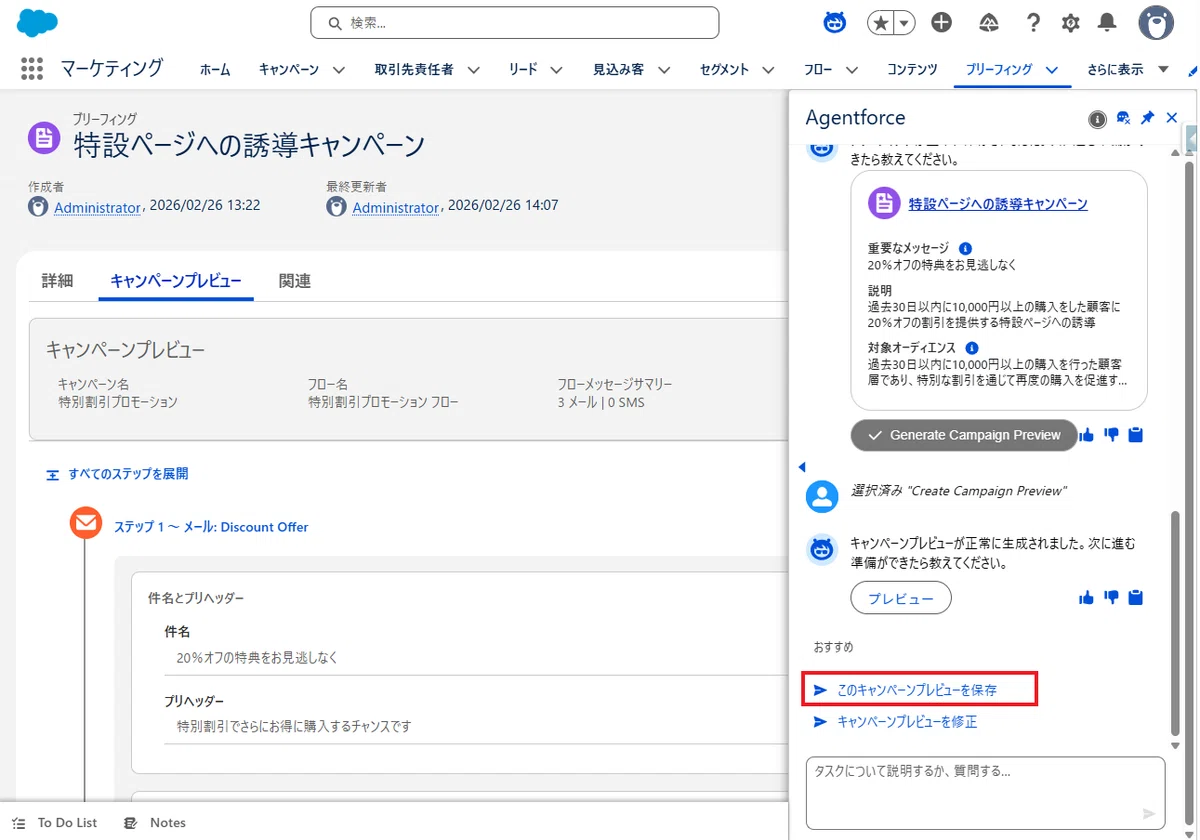The width and height of the screenshot is (1200, 840).
Task: Open the キャンペーン nav tab
Action: (289, 70)
